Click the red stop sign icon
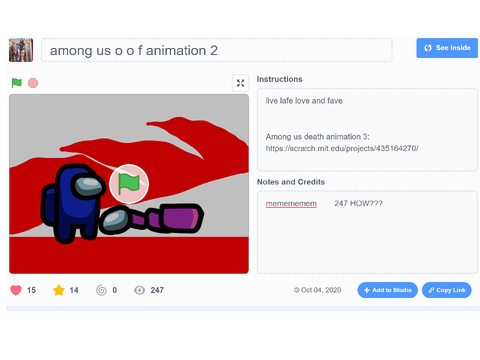The image size is (480, 360). (33, 83)
